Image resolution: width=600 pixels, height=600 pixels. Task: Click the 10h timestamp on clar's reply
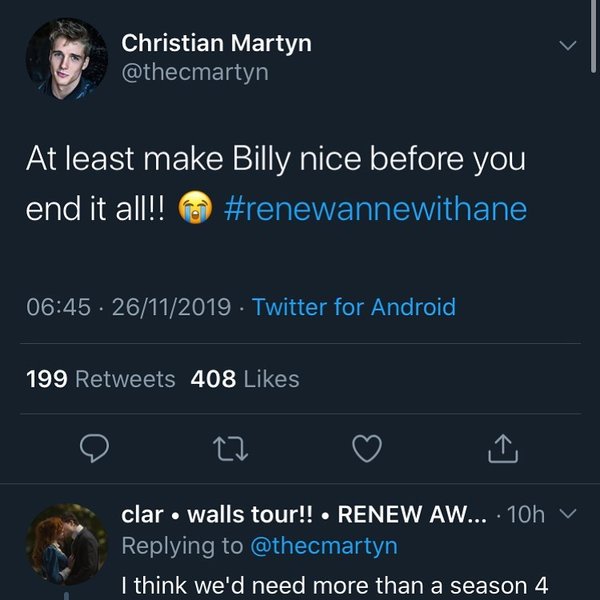[x=526, y=515]
